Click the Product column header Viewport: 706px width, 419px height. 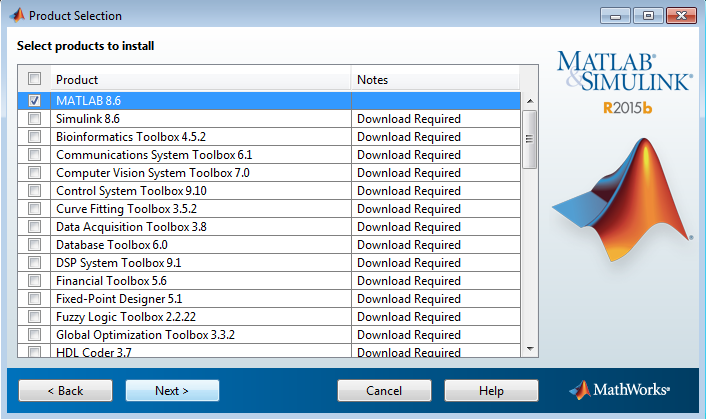201,79
